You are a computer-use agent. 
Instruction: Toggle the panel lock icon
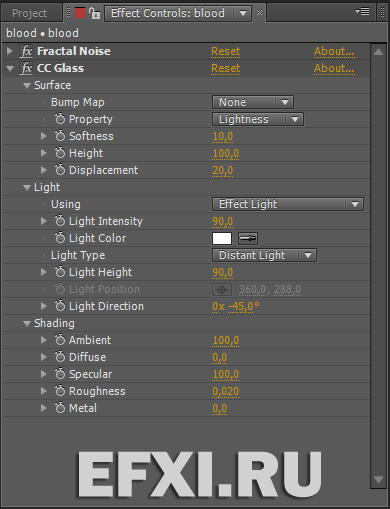(x=95, y=13)
